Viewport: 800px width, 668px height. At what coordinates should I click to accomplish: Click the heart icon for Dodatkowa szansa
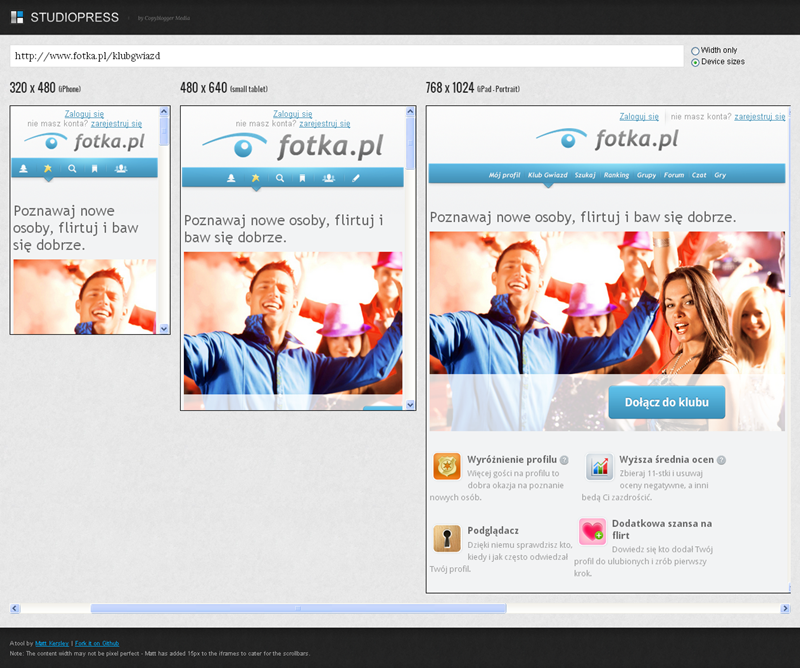click(593, 531)
